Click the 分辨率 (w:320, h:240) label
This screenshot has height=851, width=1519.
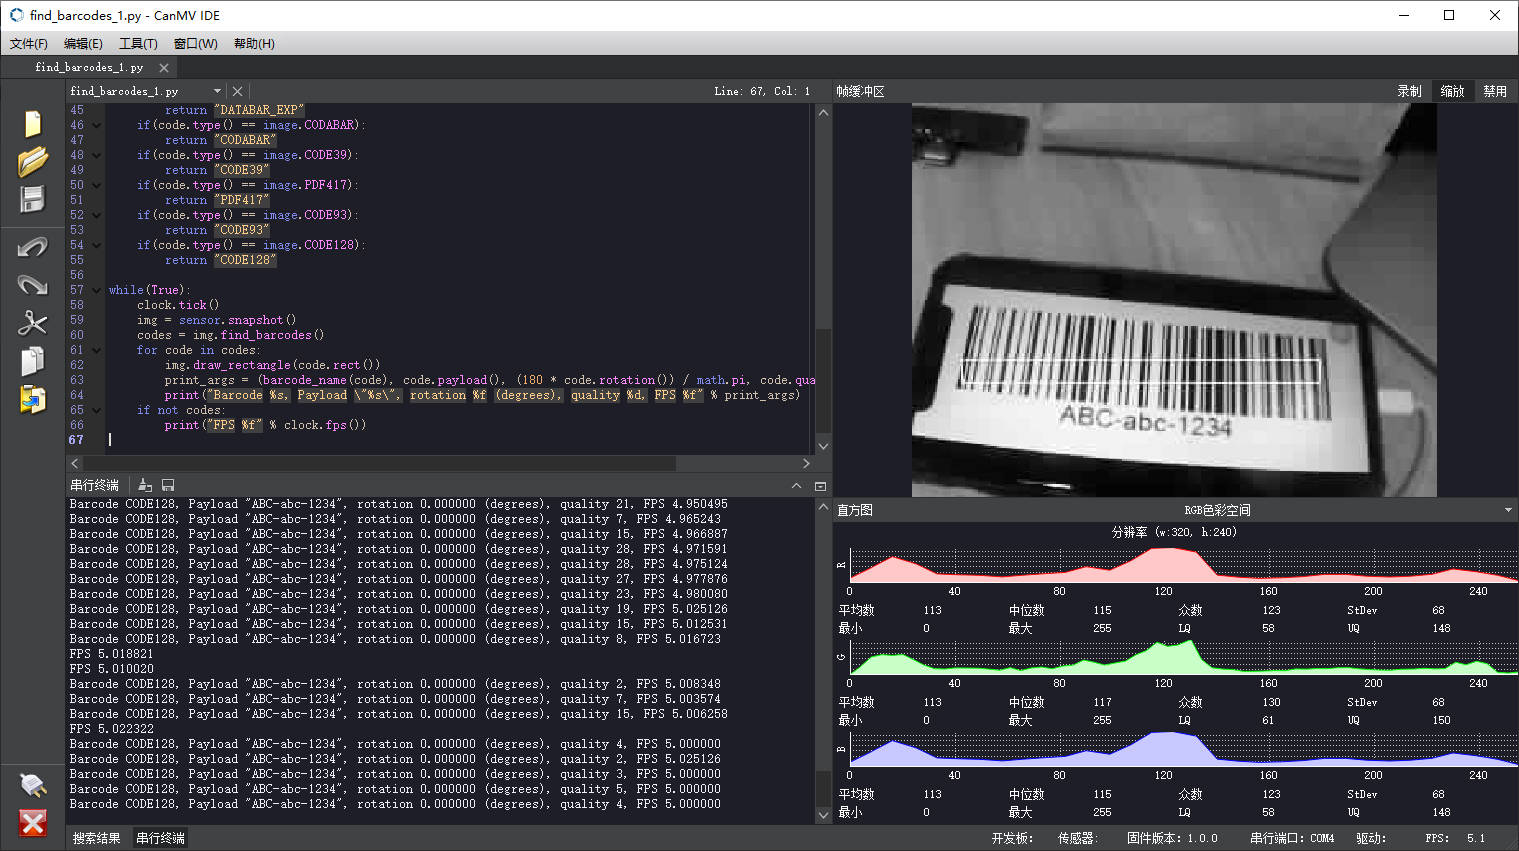tap(1174, 532)
